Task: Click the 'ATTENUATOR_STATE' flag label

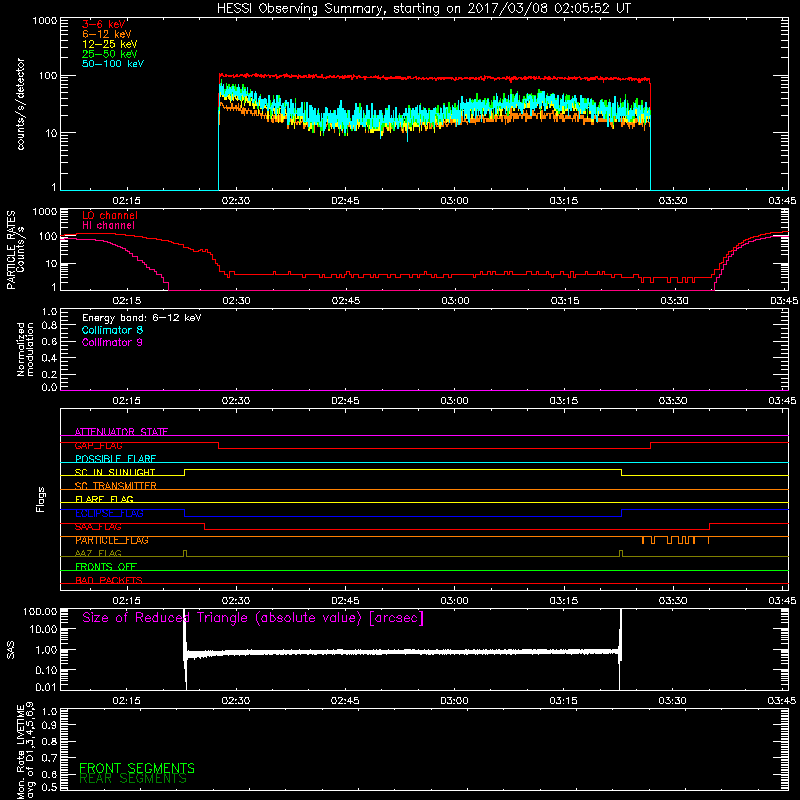Action: point(121,432)
